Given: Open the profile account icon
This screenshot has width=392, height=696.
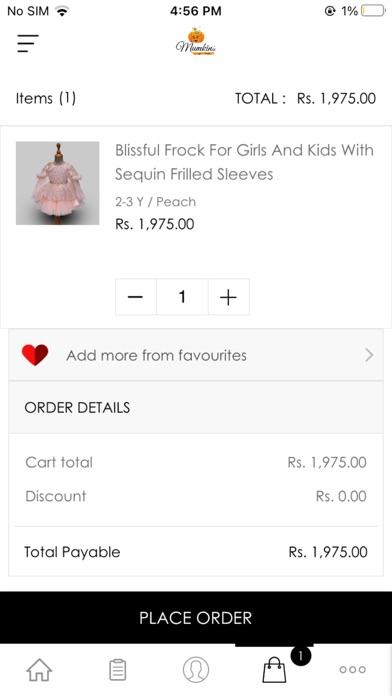Looking at the screenshot, I should 196,669.
